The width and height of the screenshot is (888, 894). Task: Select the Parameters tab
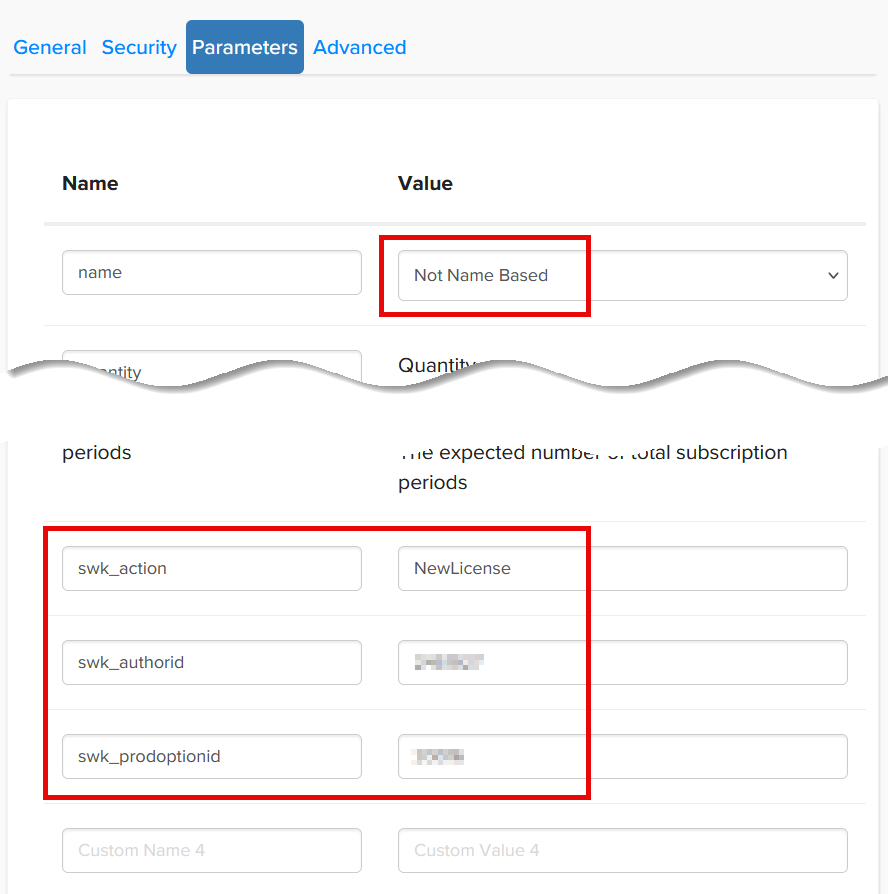(x=245, y=47)
